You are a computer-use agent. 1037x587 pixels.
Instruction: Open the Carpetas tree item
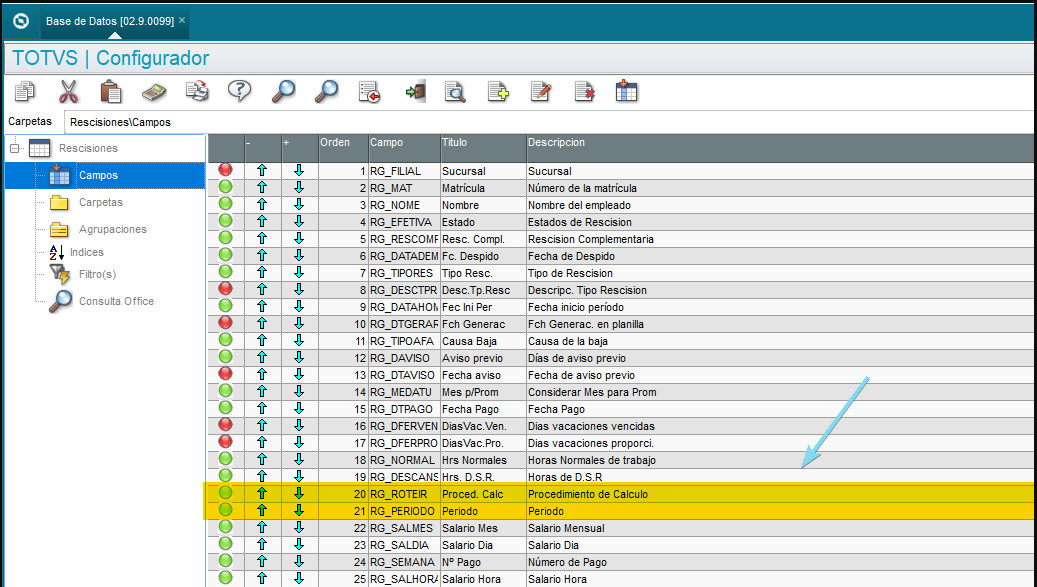point(101,202)
